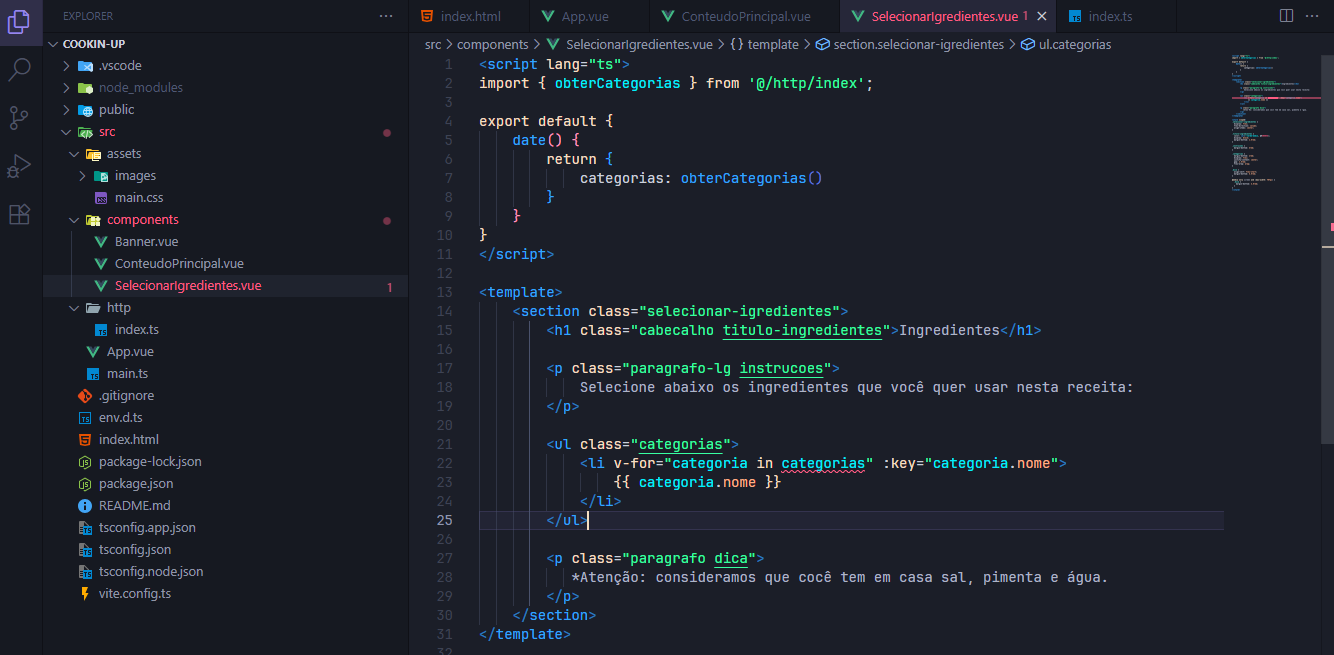The width and height of the screenshot is (1334, 655).
Task: Open the Source Control view
Action: tap(20, 117)
